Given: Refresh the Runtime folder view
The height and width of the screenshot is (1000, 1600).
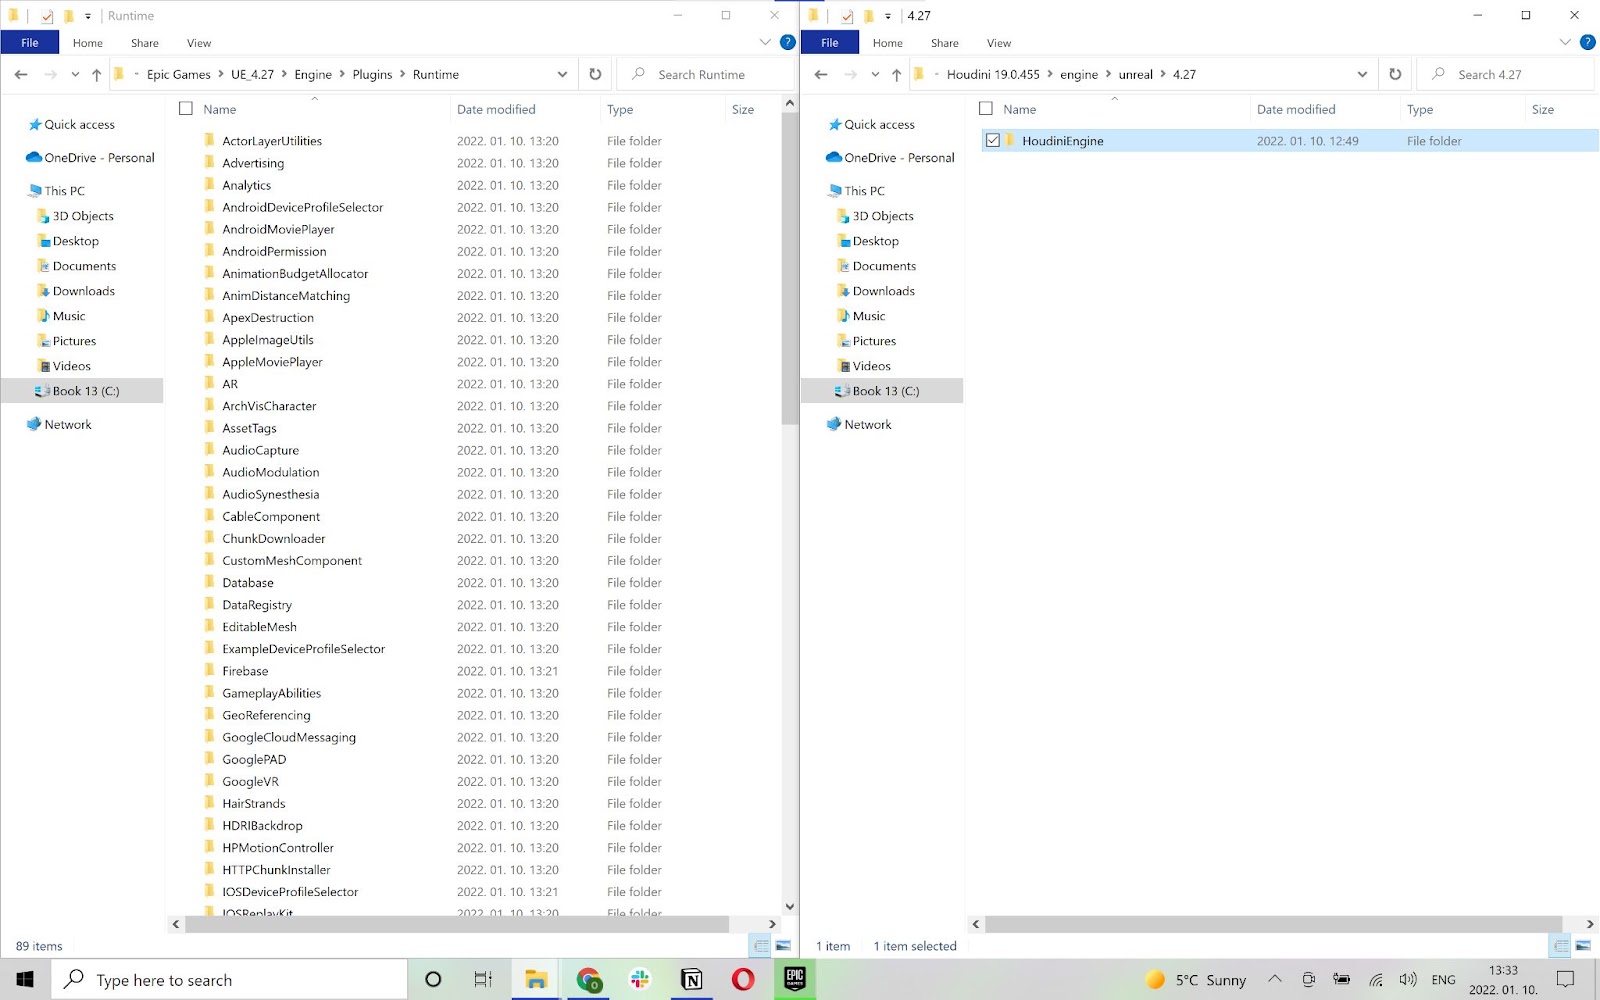Looking at the screenshot, I should pyautogui.click(x=595, y=74).
